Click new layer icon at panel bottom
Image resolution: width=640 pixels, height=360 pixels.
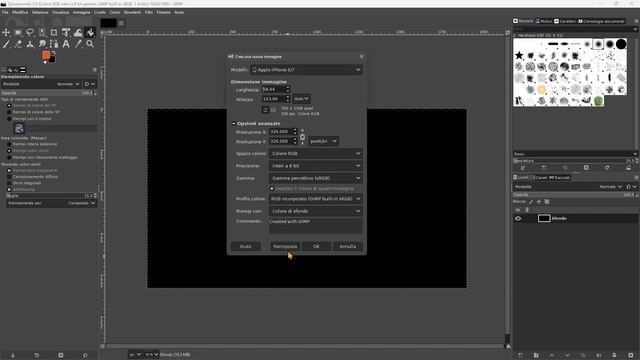(520, 356)
